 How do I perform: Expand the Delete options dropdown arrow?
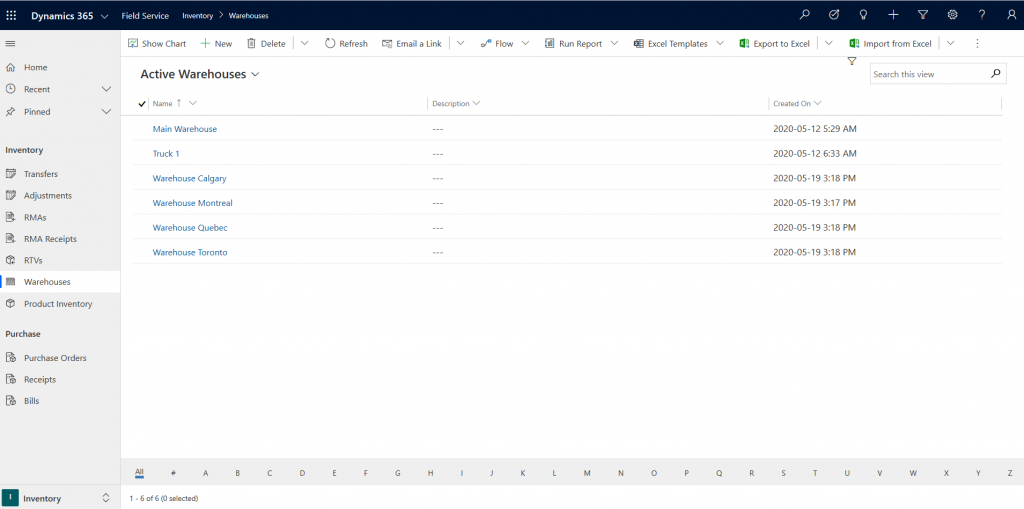304,44
